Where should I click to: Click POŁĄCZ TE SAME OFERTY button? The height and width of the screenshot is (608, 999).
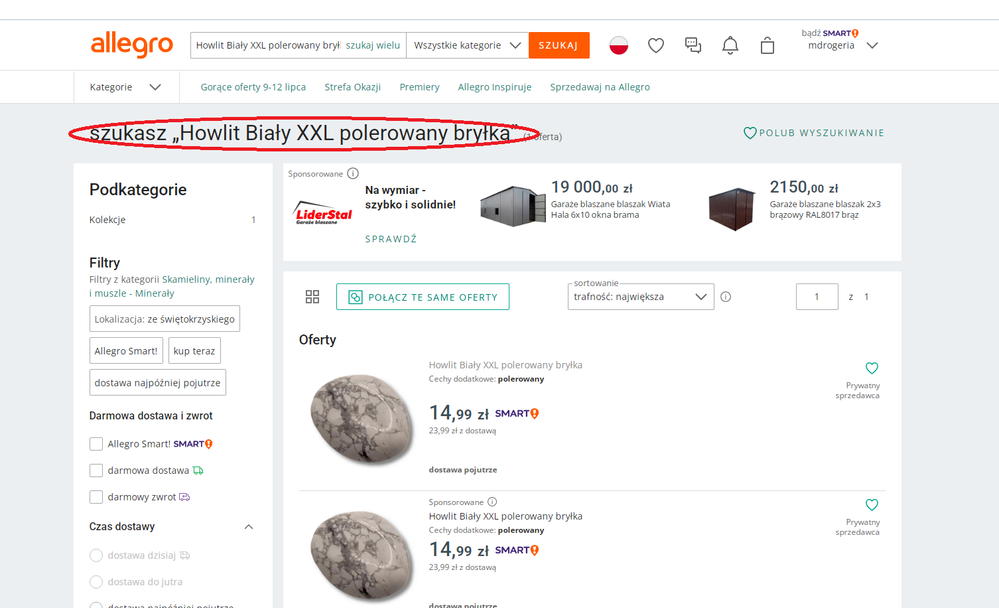422,297
